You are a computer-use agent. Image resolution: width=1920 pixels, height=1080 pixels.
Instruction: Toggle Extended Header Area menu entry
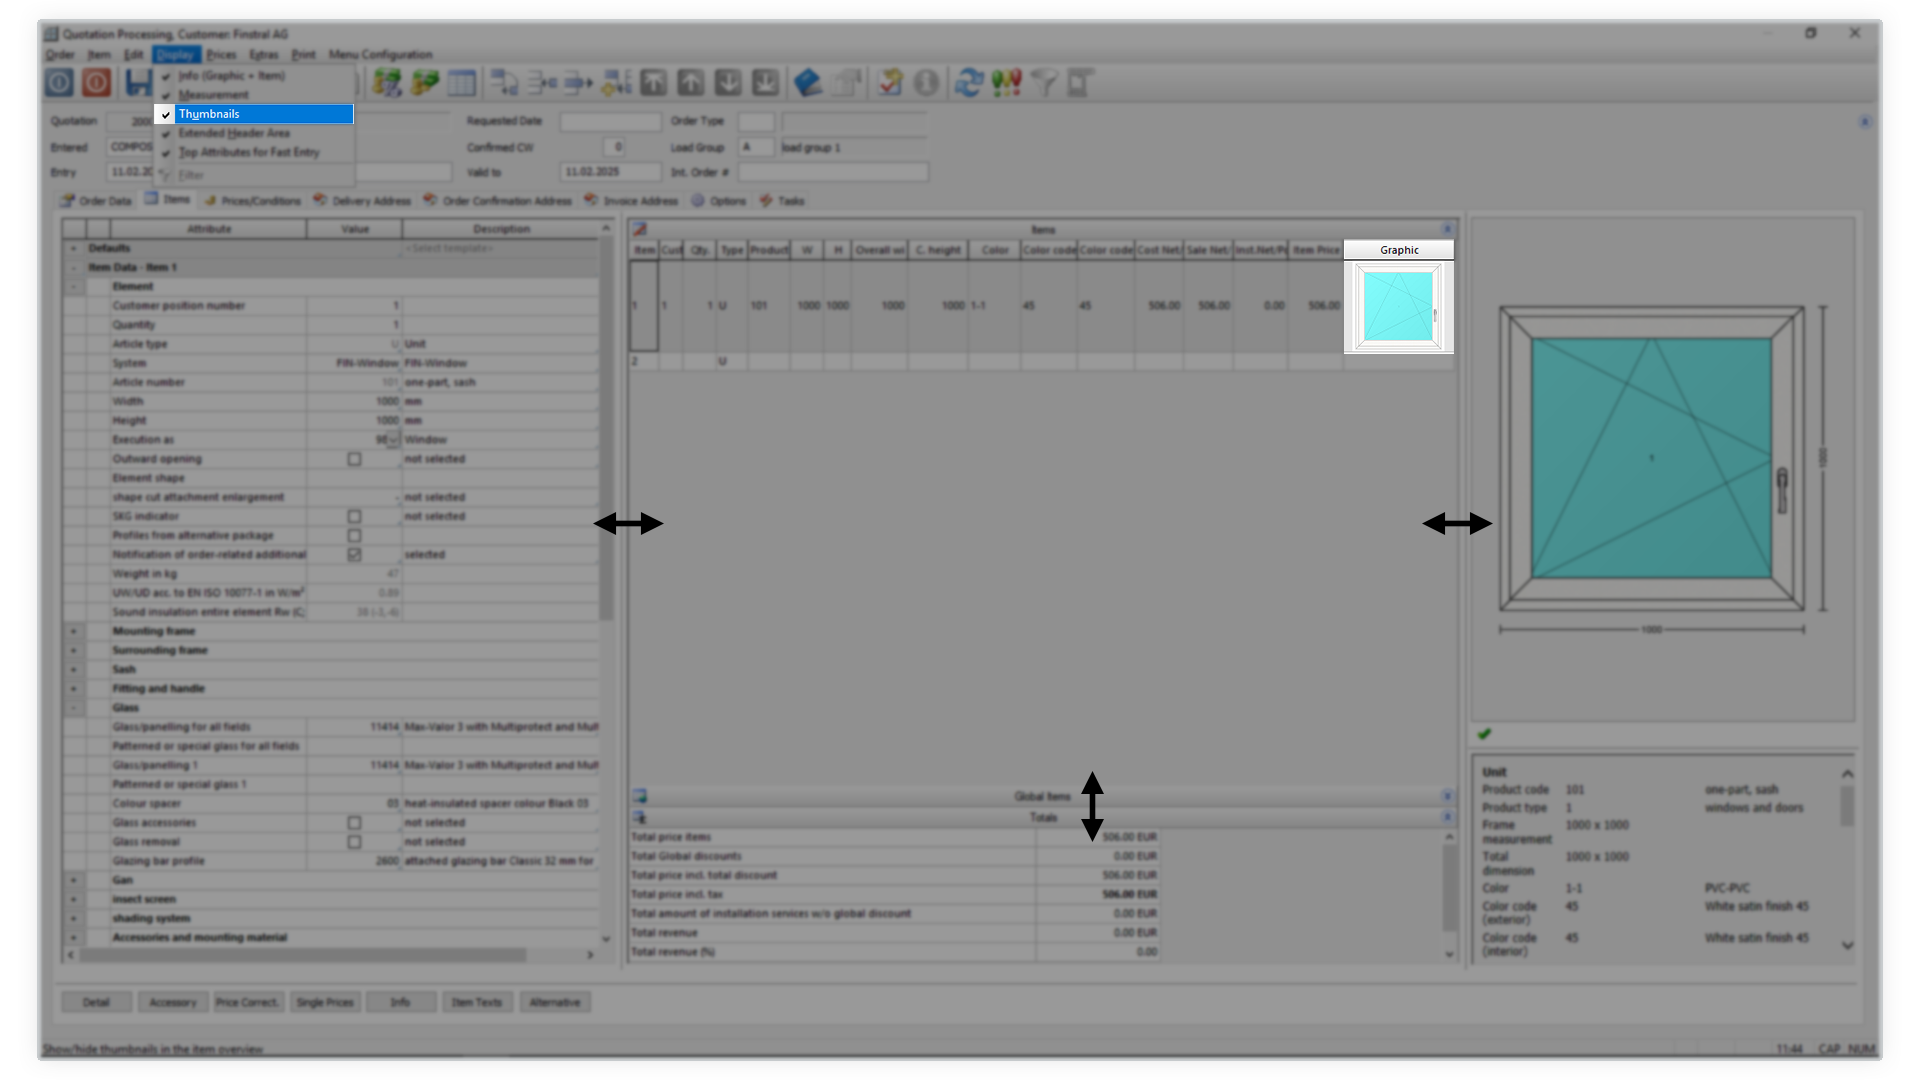point(254,133)
